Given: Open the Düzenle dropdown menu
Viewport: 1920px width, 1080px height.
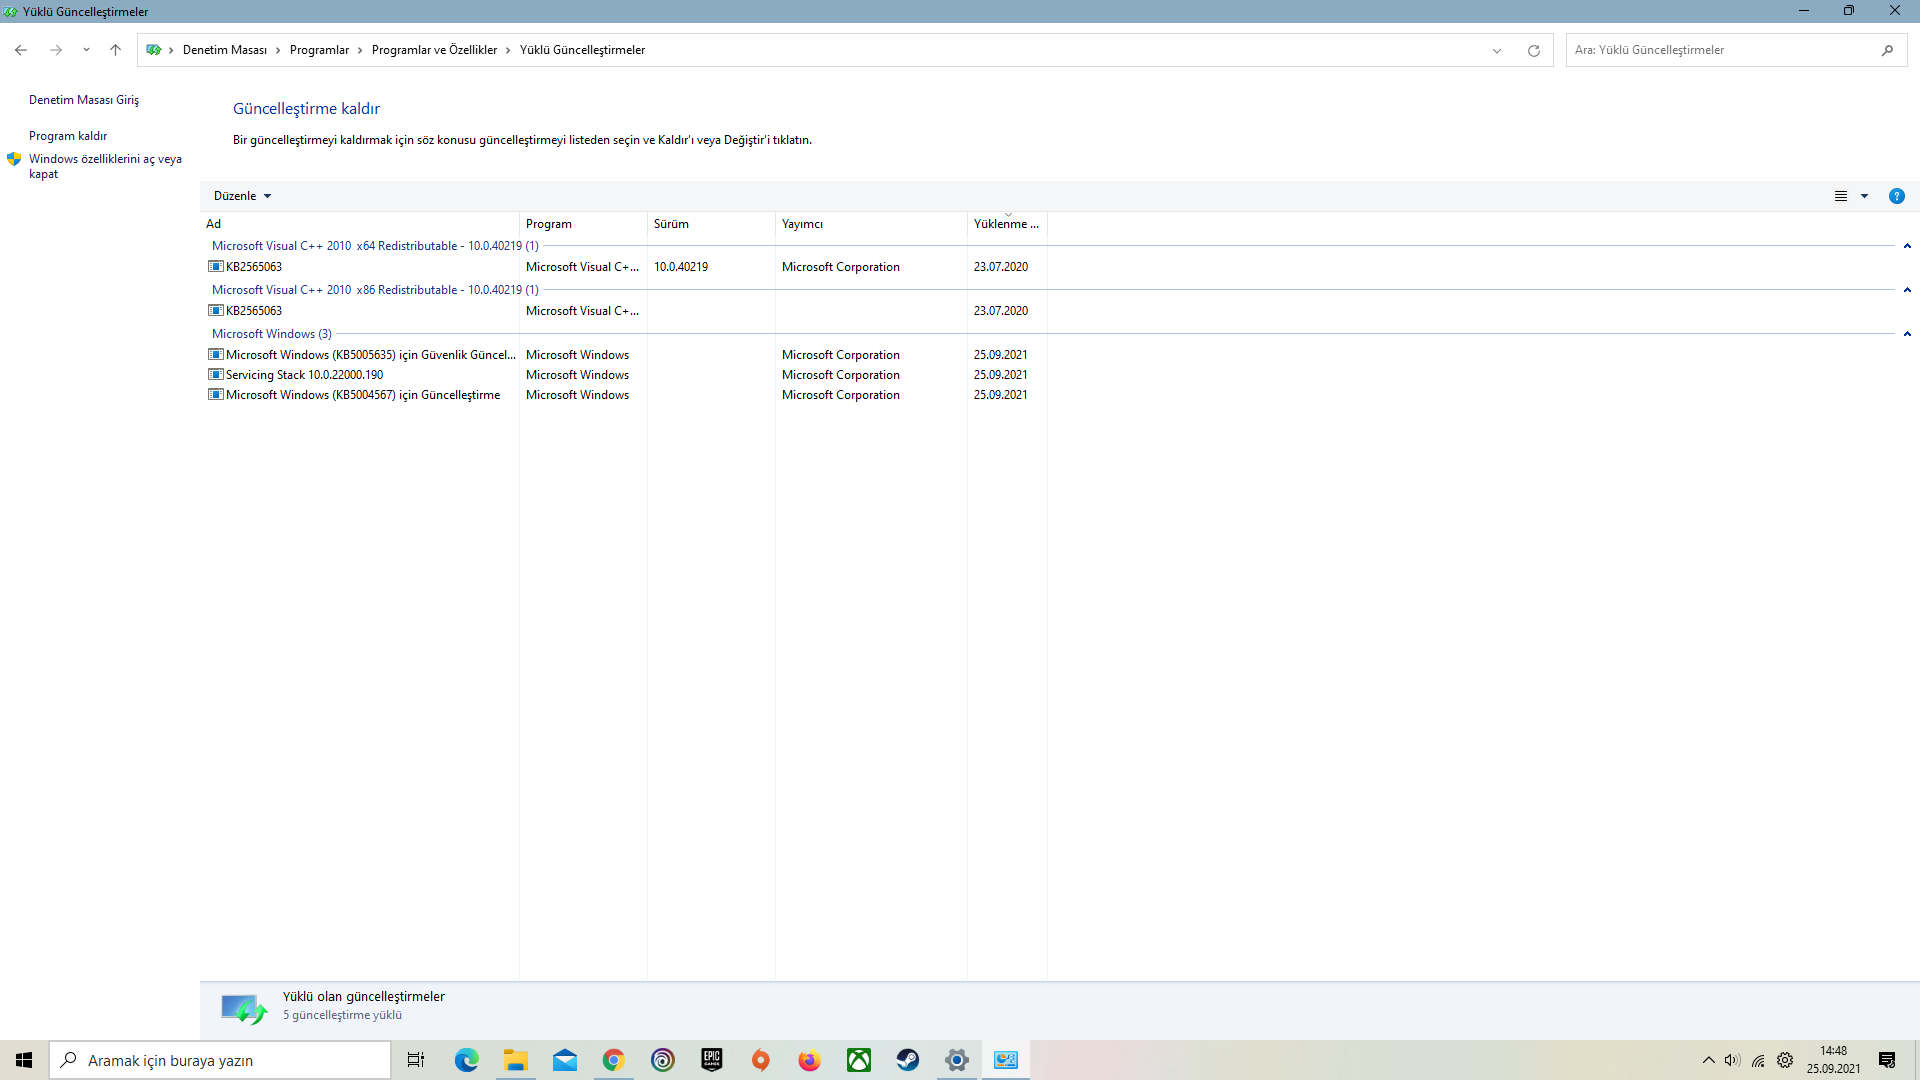Looking at the screenshot, I should (242, 196).
